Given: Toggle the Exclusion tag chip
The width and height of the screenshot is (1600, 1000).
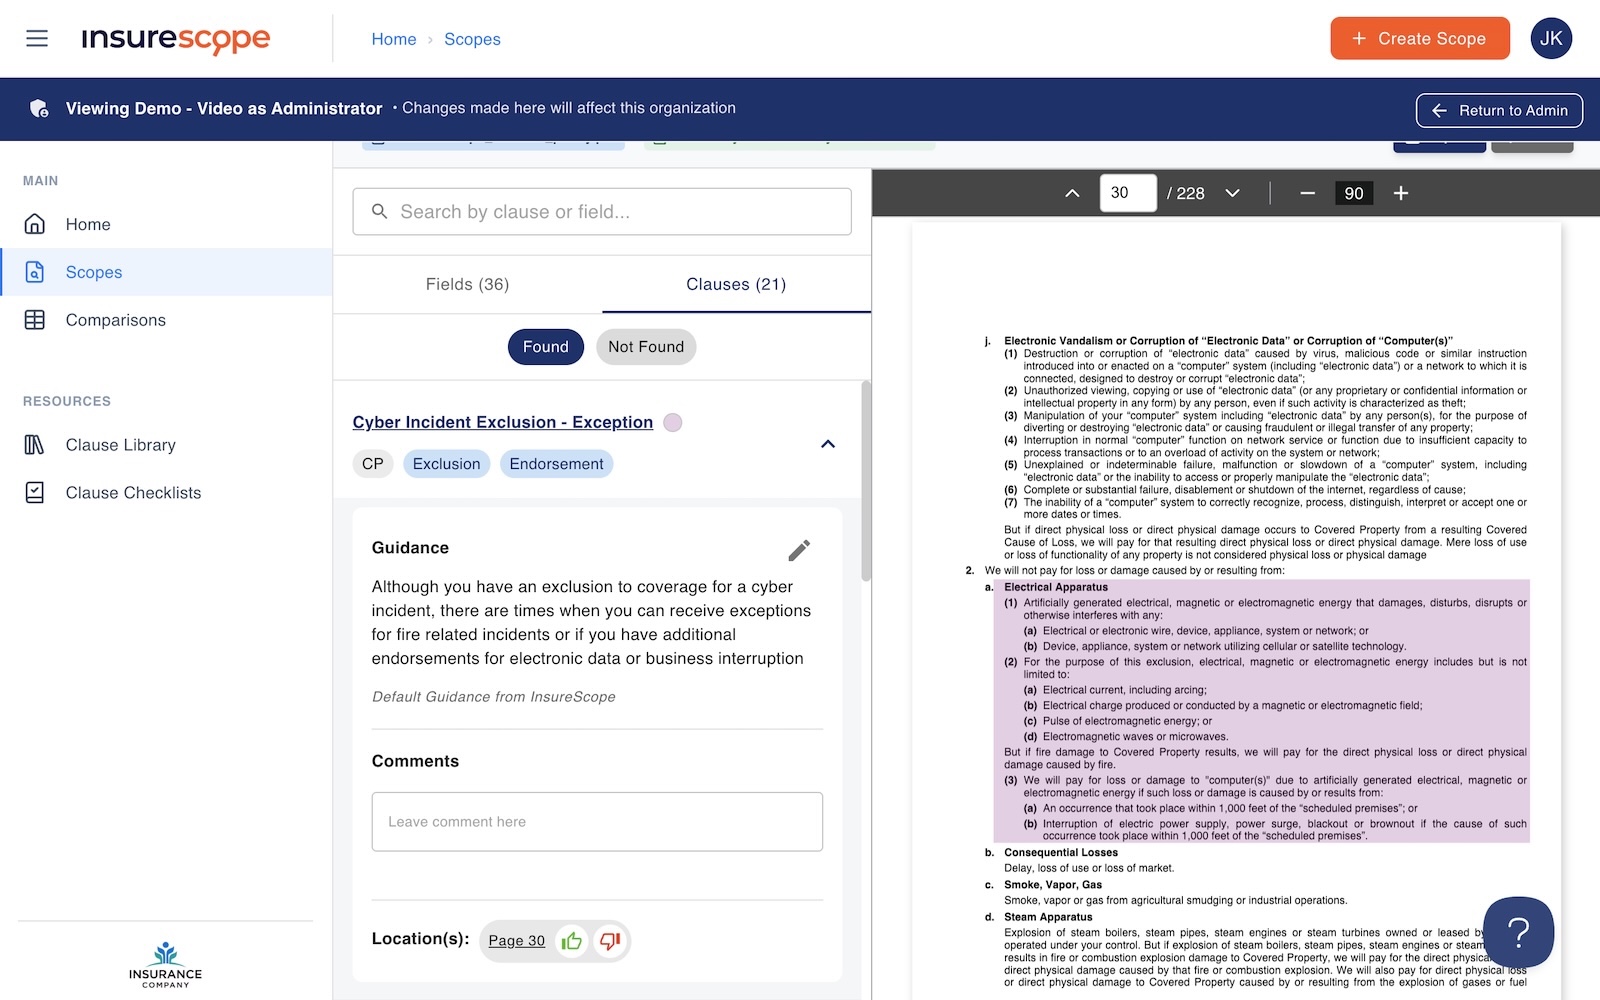Looking at the screenshot, I should click(446, 464).
